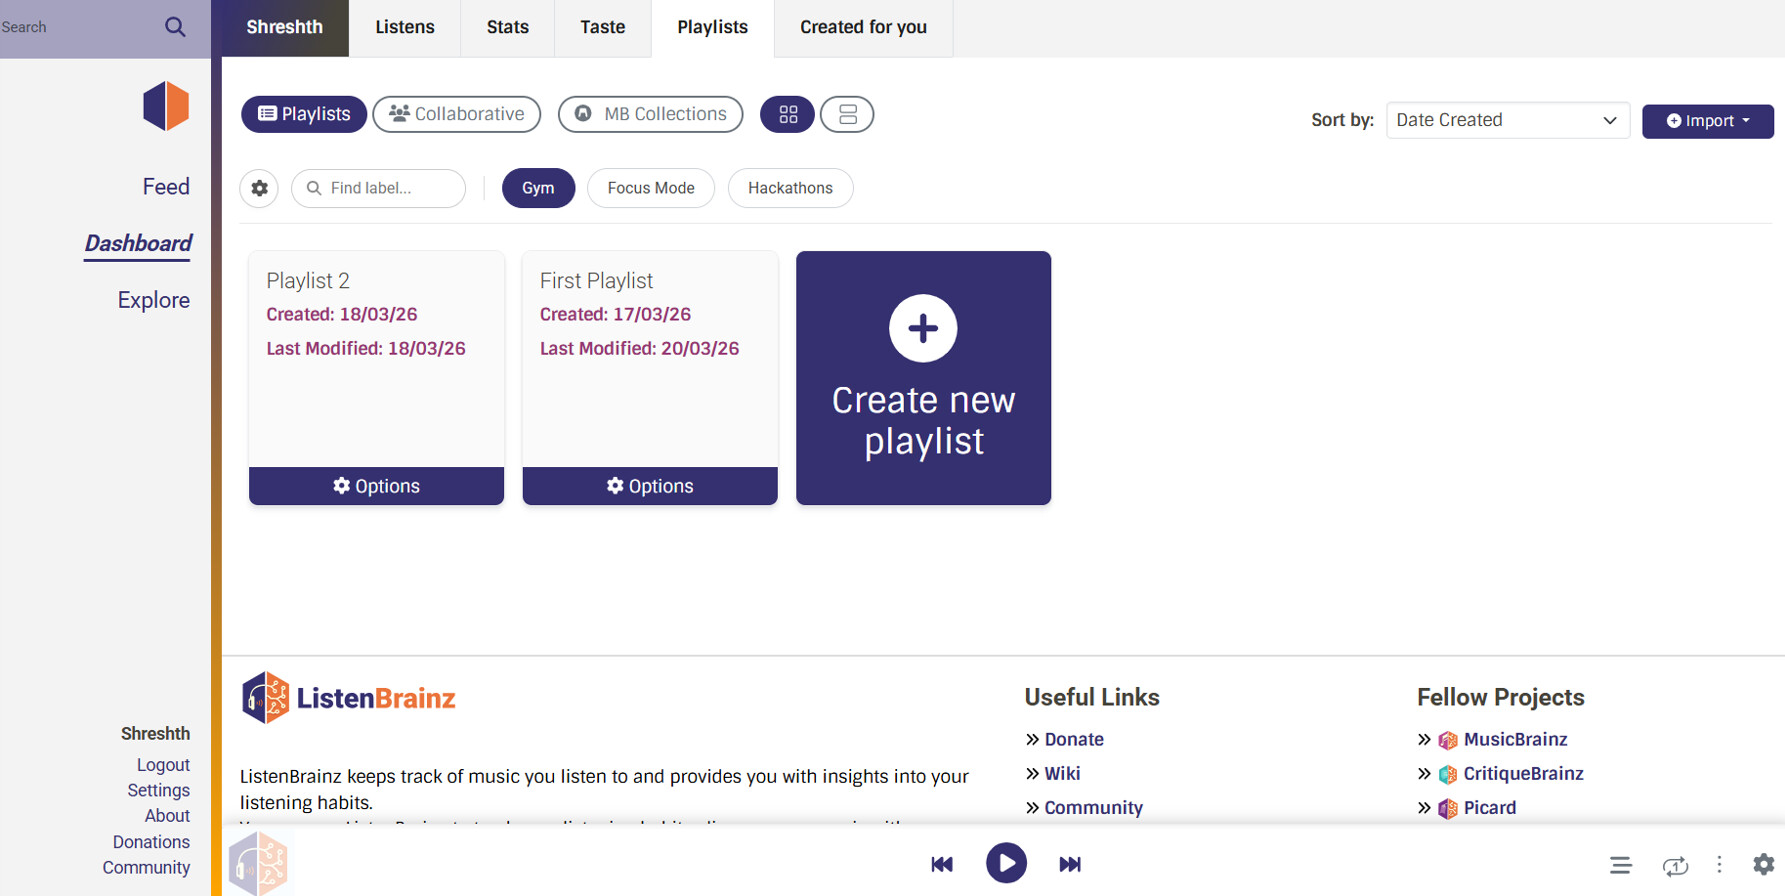1785x896 pixels.
Task: Open the Import dropdown menu
Action: click(1707, 121)
